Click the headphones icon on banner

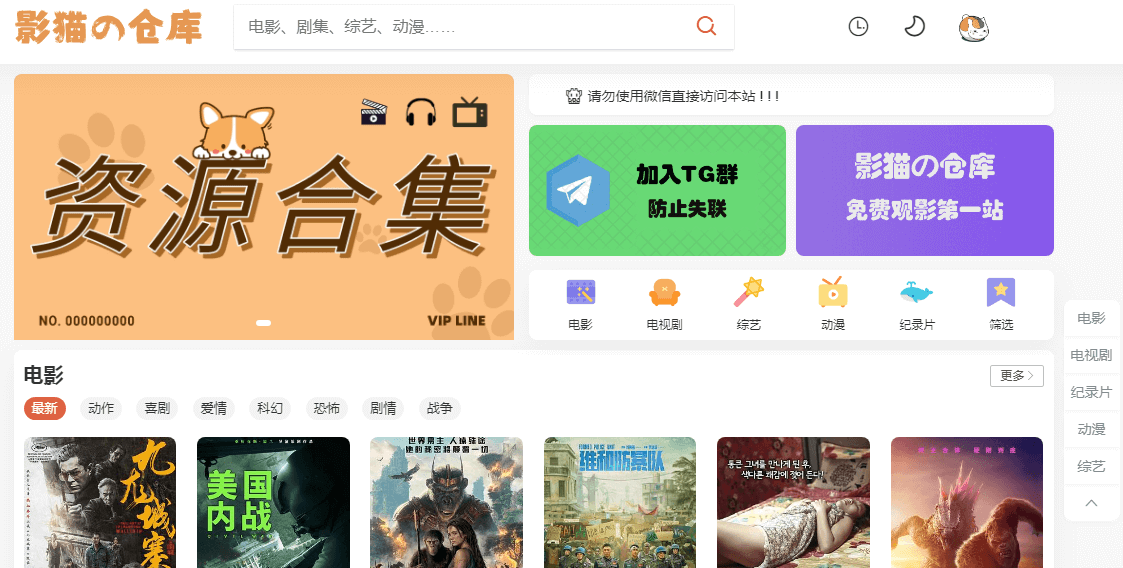pos(421,112)
